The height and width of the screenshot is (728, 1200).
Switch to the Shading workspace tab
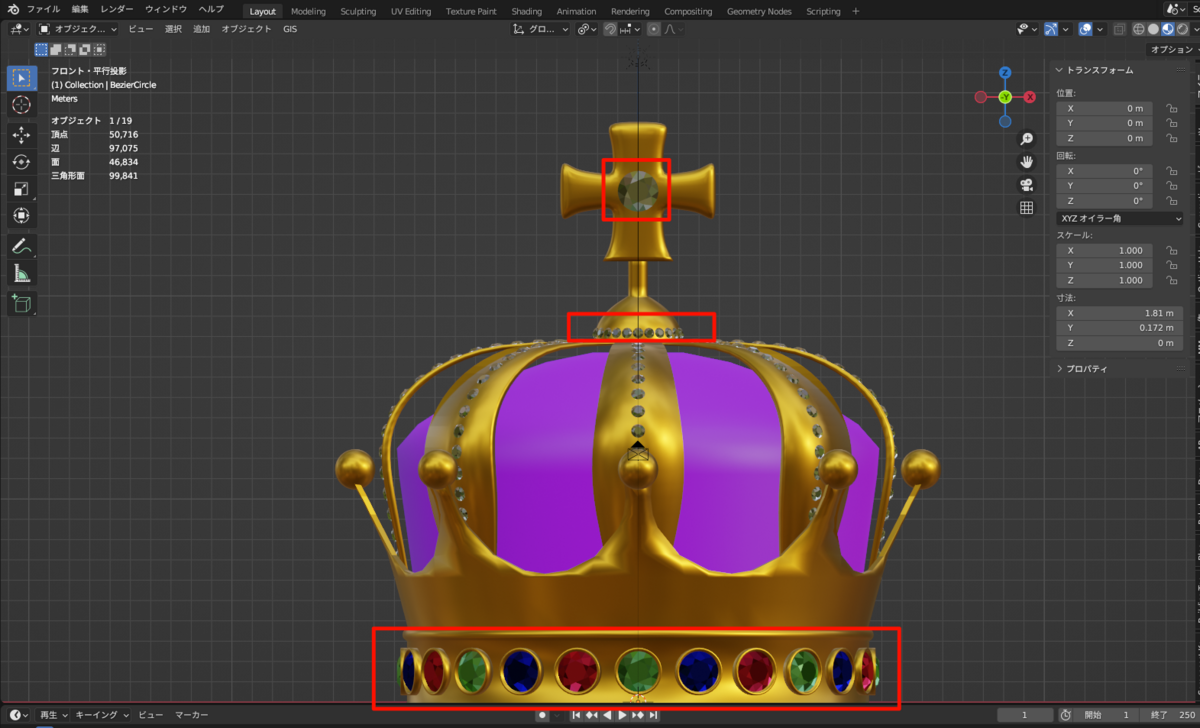(526, 11)
